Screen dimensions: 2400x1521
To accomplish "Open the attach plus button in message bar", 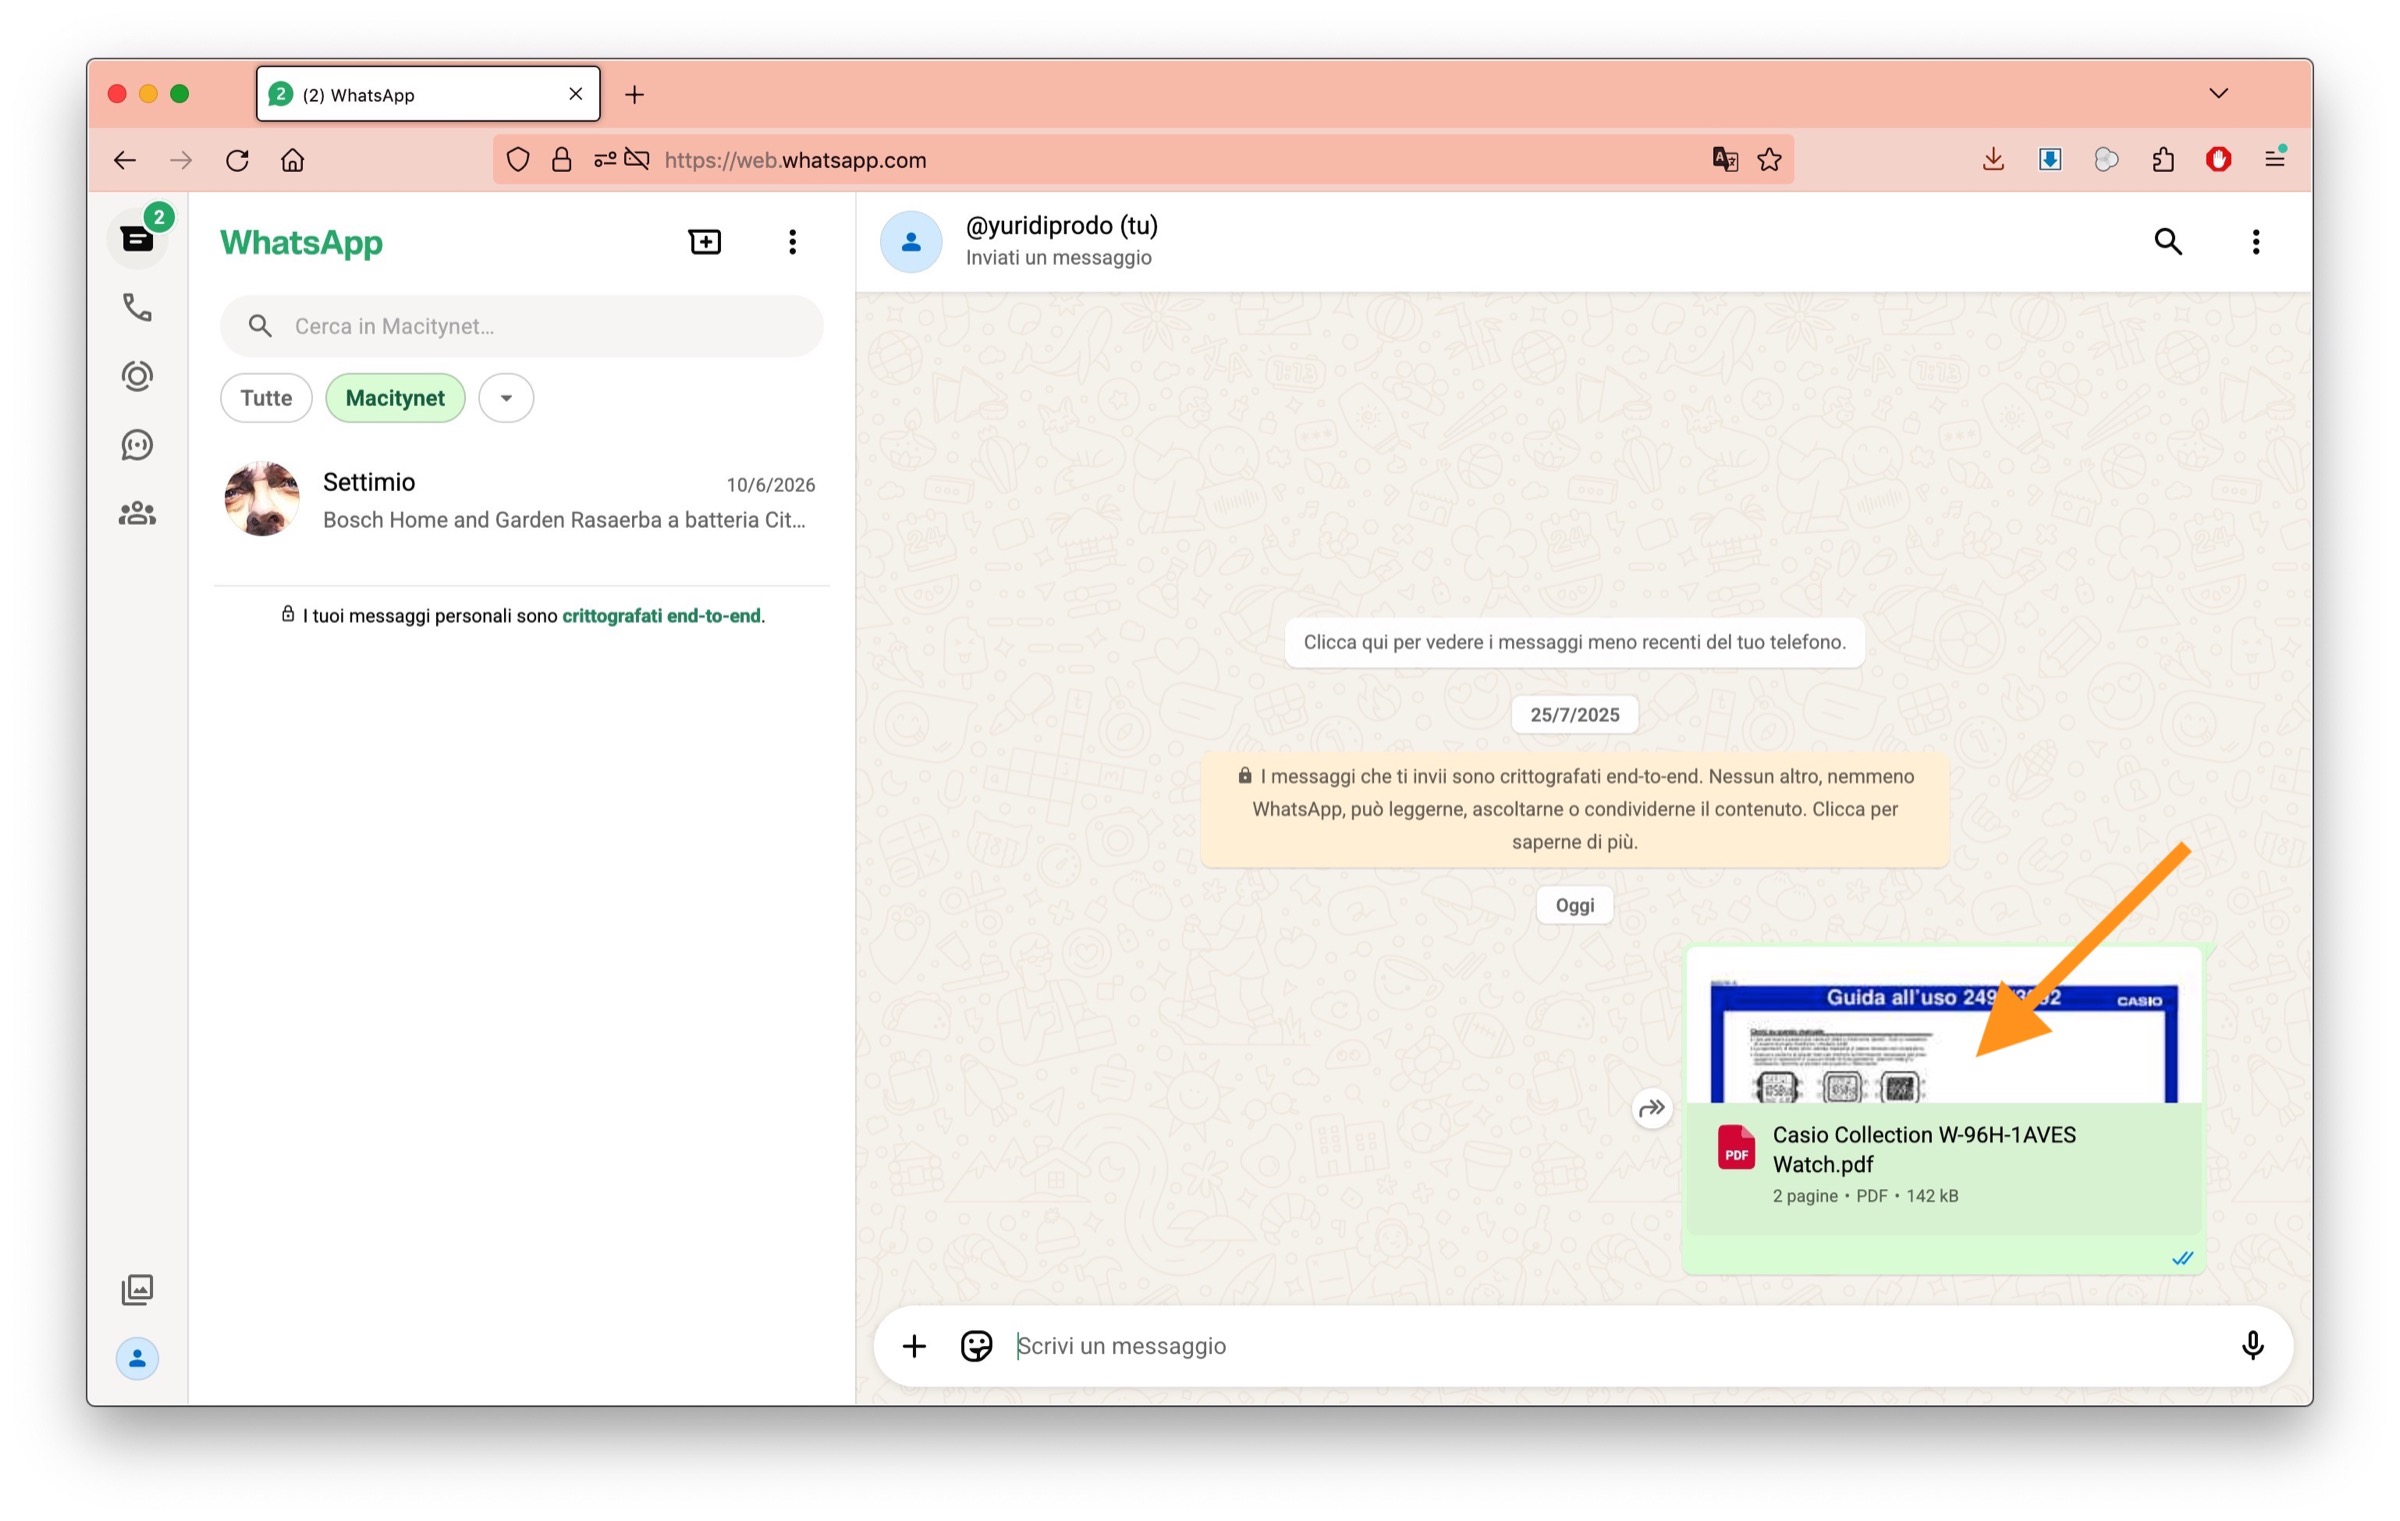I will [x=914, y=1346].
